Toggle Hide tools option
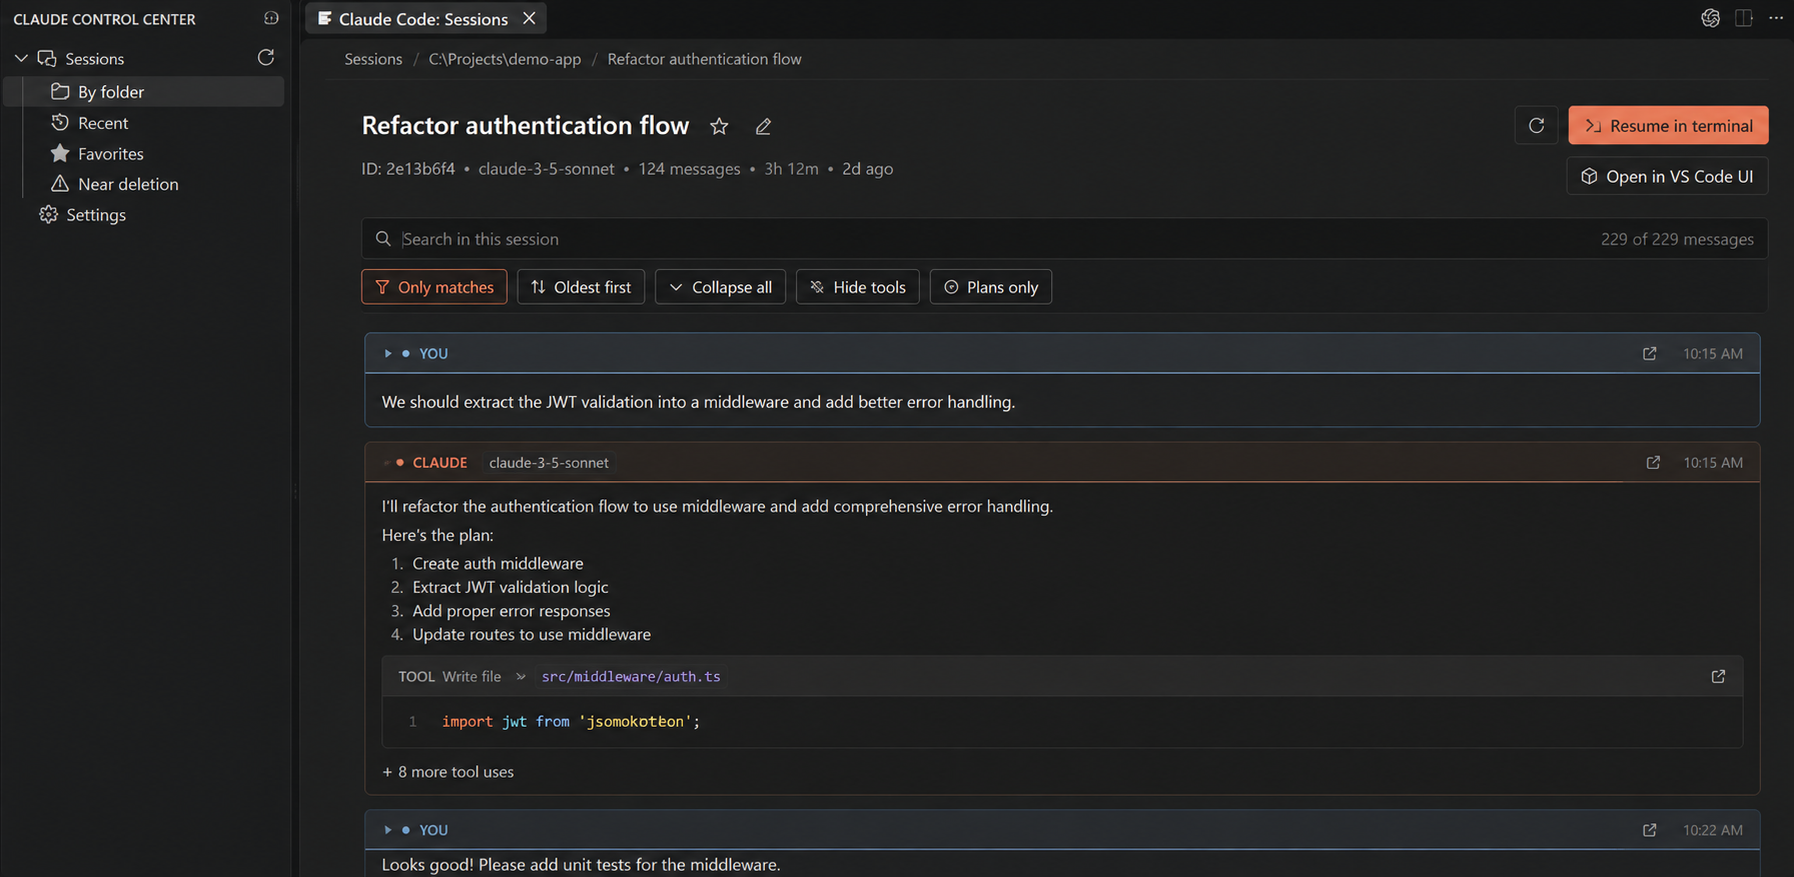Image resolution: width=1794 pixels, height=877 pixels. pyautogui.click(x=857, y=287)
